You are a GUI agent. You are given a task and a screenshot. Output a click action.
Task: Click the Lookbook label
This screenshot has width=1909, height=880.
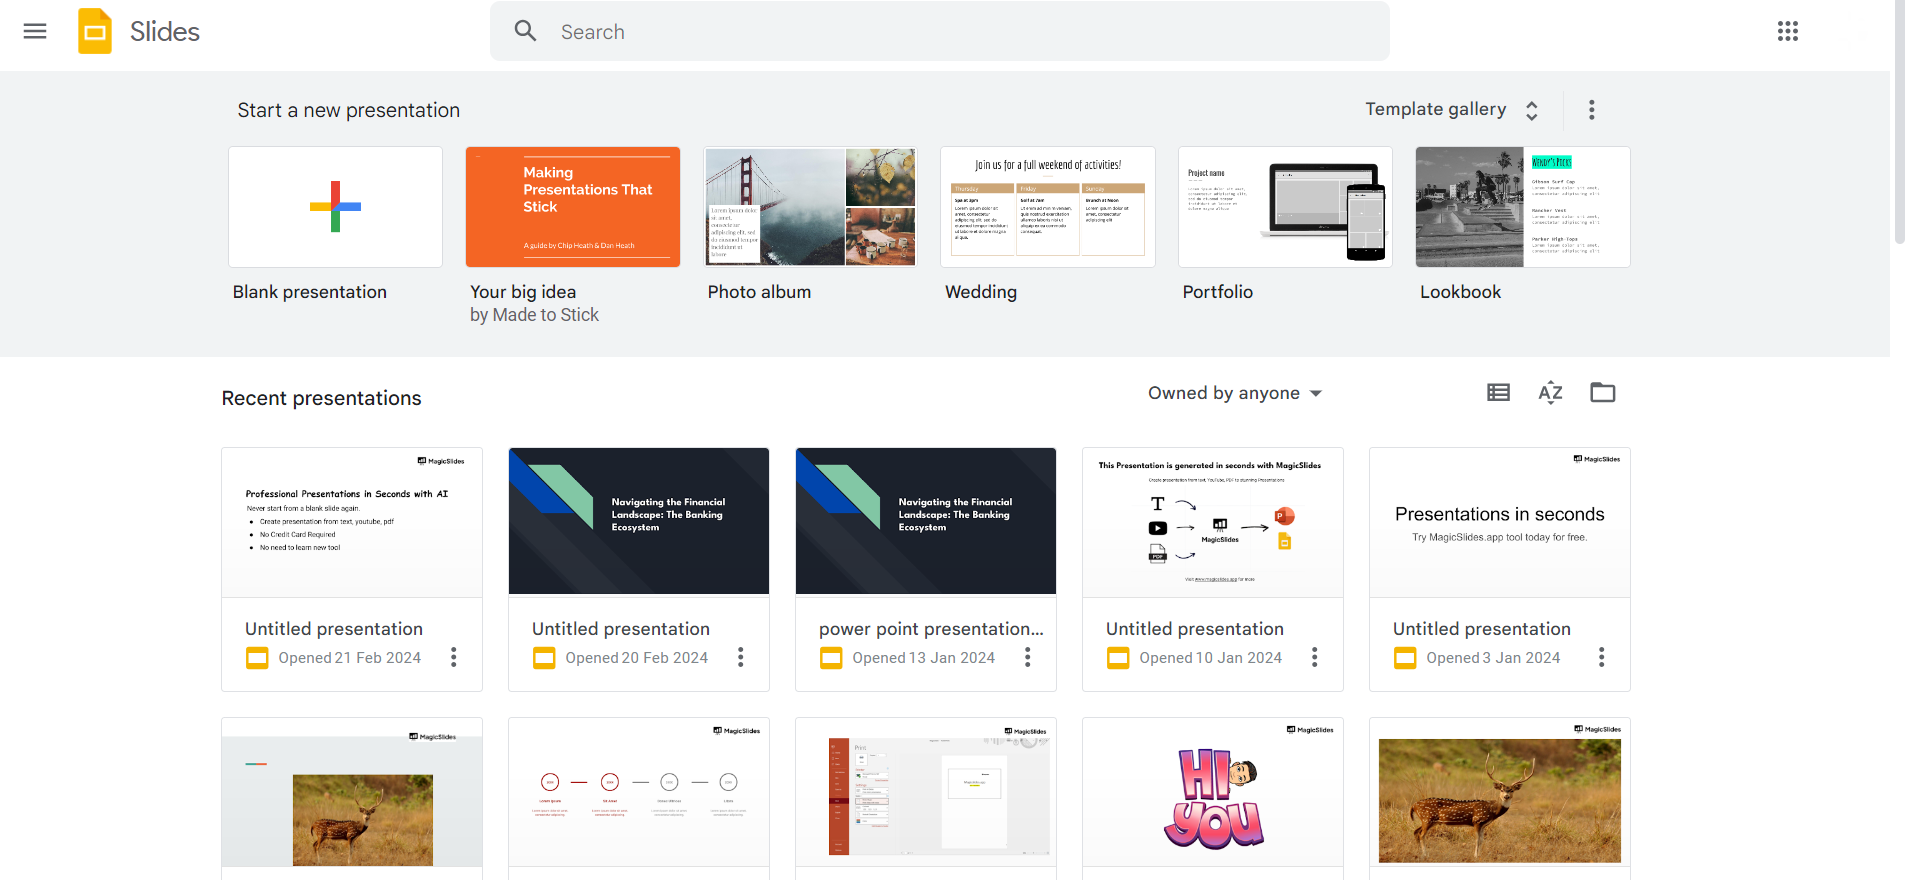coord(1461,292)
